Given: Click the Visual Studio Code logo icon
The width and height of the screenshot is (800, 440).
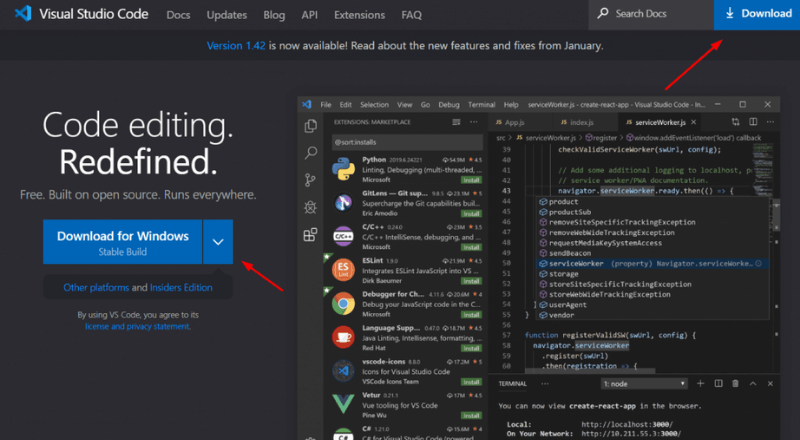Looking at the screenshot, I should point(23,14).
